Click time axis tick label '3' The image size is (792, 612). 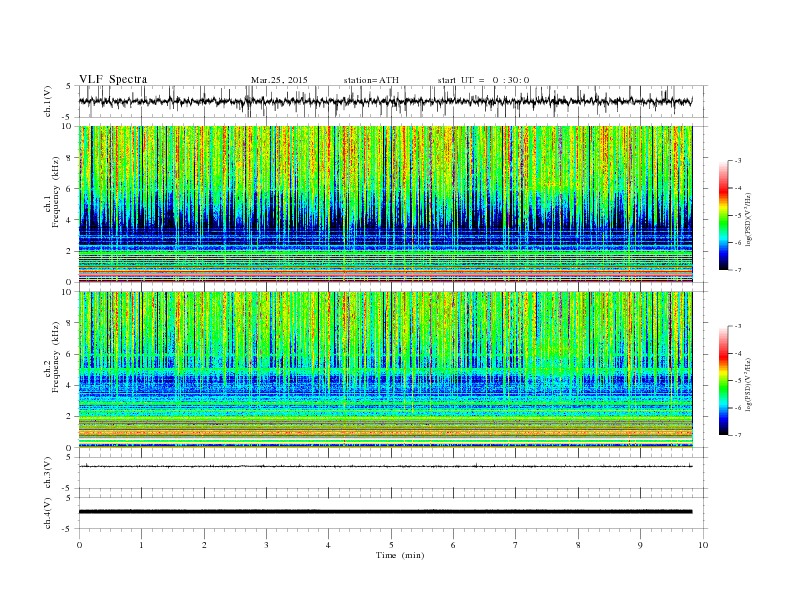[266, 545]
